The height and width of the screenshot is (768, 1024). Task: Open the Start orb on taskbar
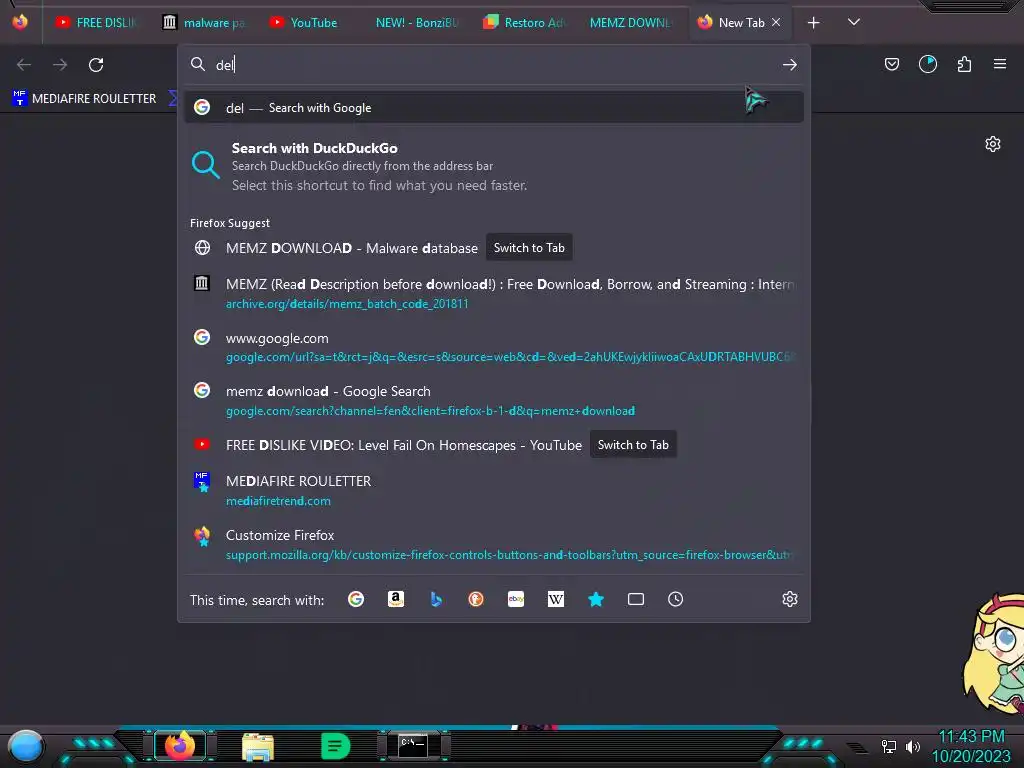click(x=26, y=746)
